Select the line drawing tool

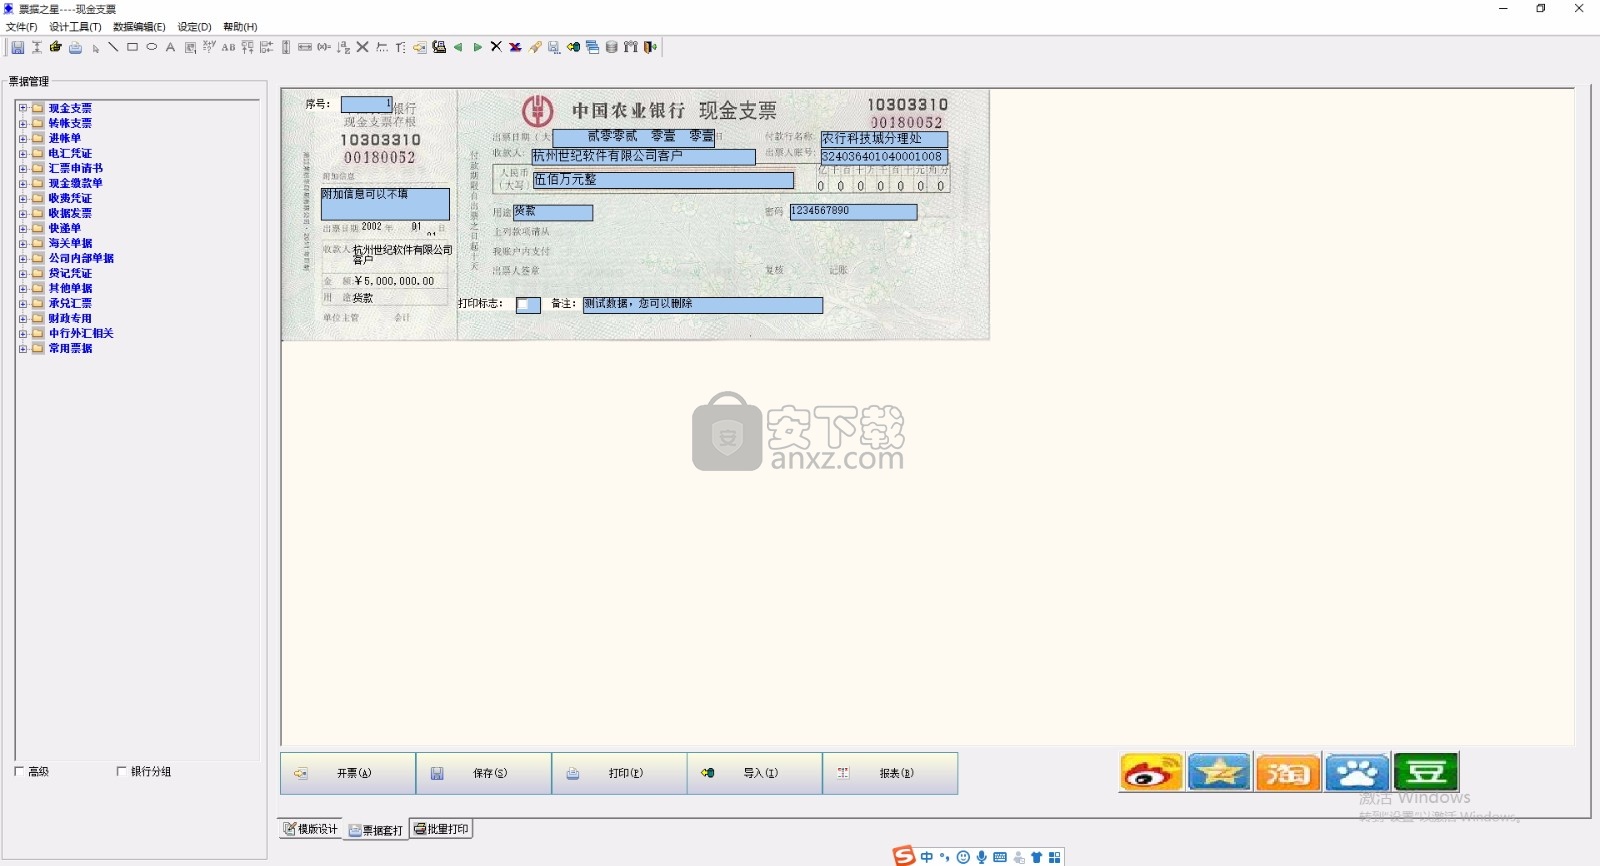click(x=113, y=47)
